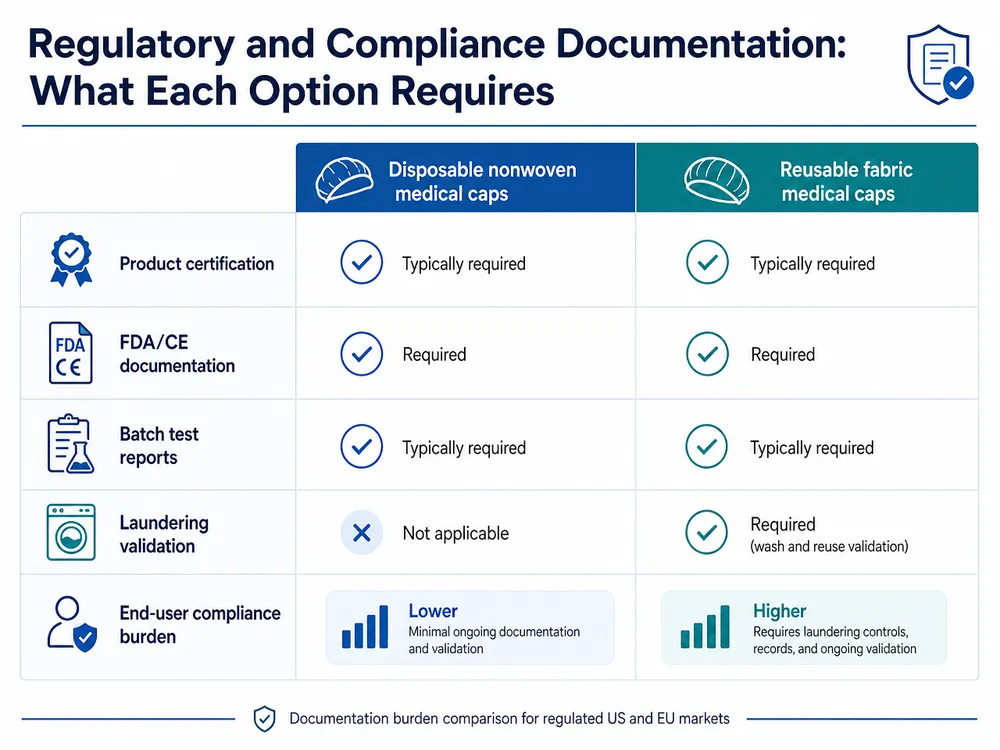Click Typically required in disposable Product certification cell
The width and height of the screenshot is (1000, 750).
pyautogui.click(x=464, y=264)
